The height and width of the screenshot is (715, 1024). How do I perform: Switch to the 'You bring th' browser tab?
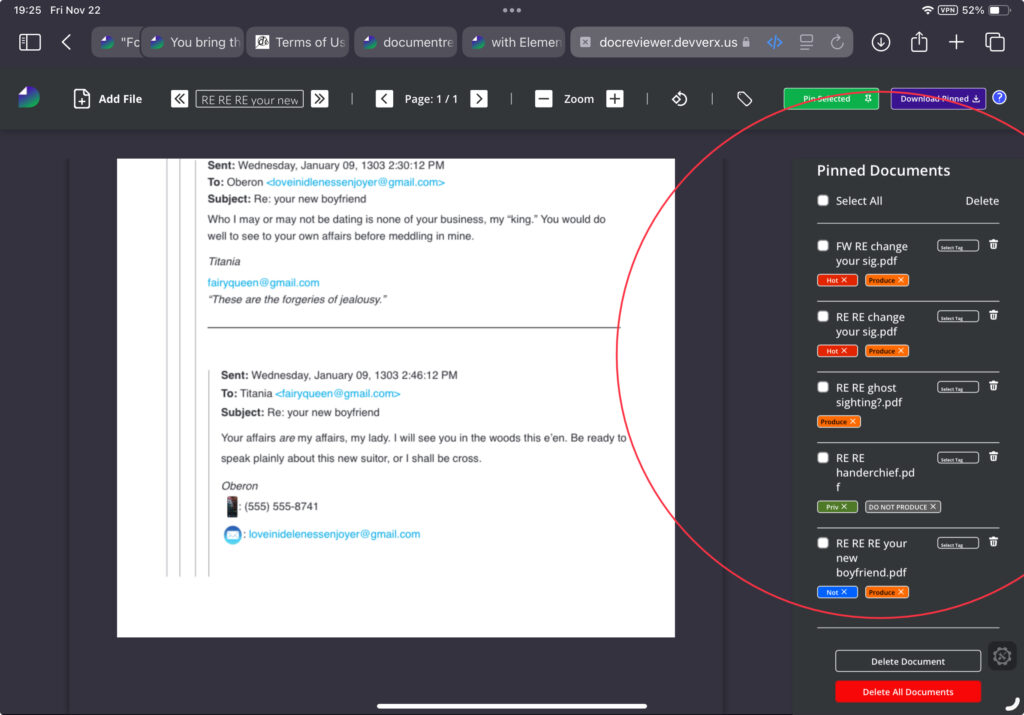(x=194, y=42)
